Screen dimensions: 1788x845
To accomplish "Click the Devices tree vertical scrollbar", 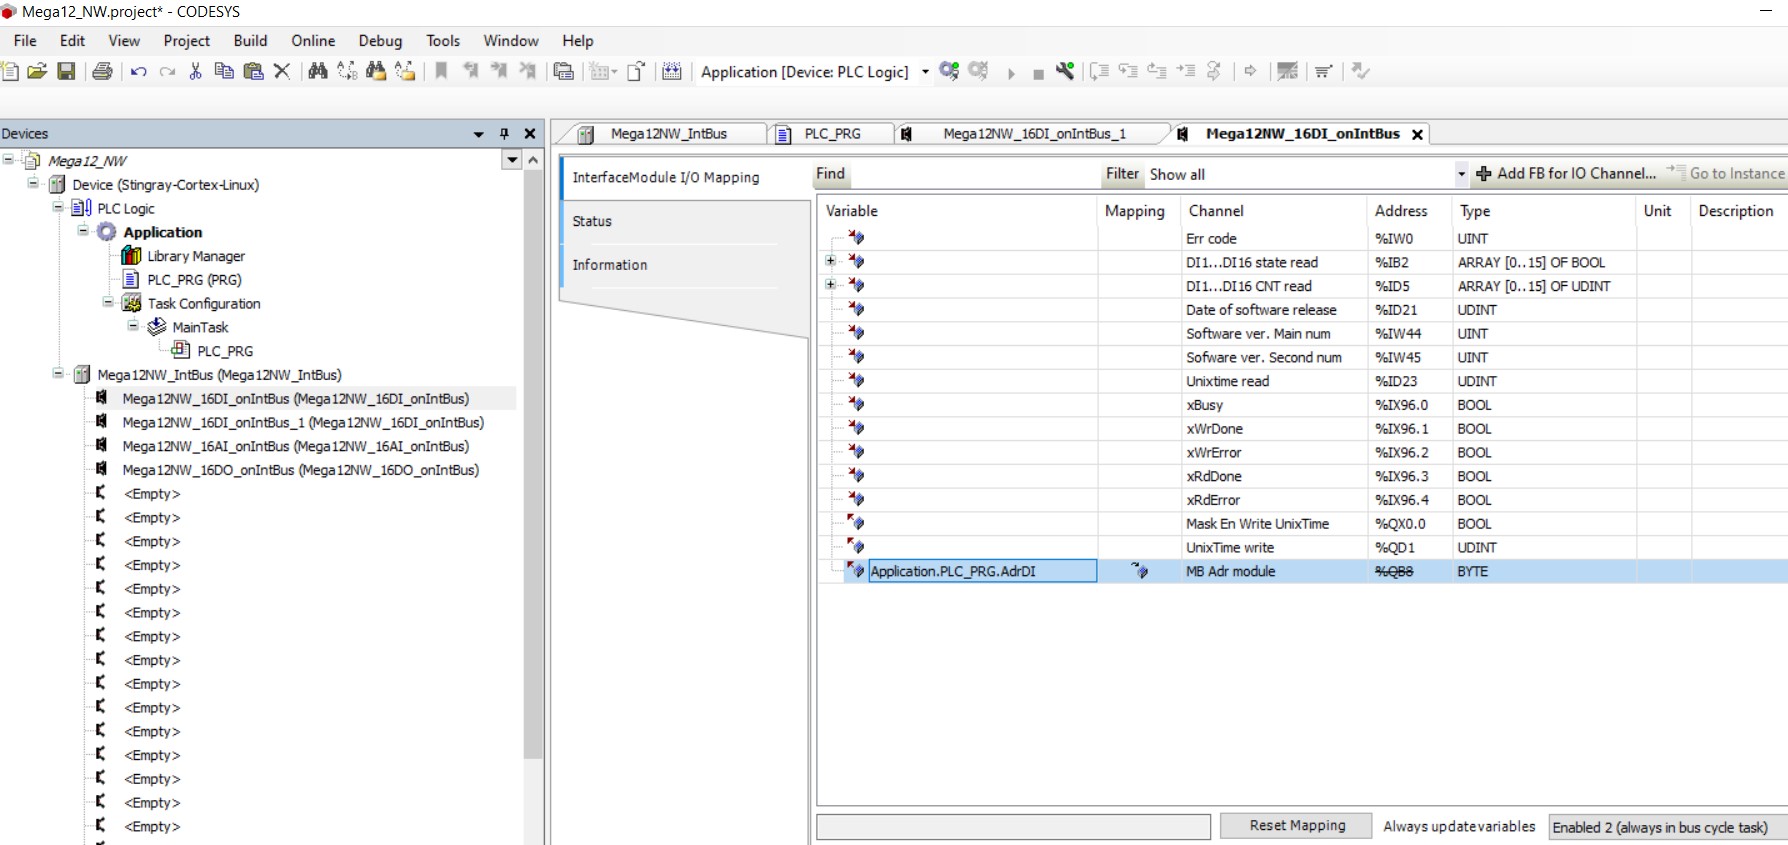I will pyautogui.click(x=533, y=460).
